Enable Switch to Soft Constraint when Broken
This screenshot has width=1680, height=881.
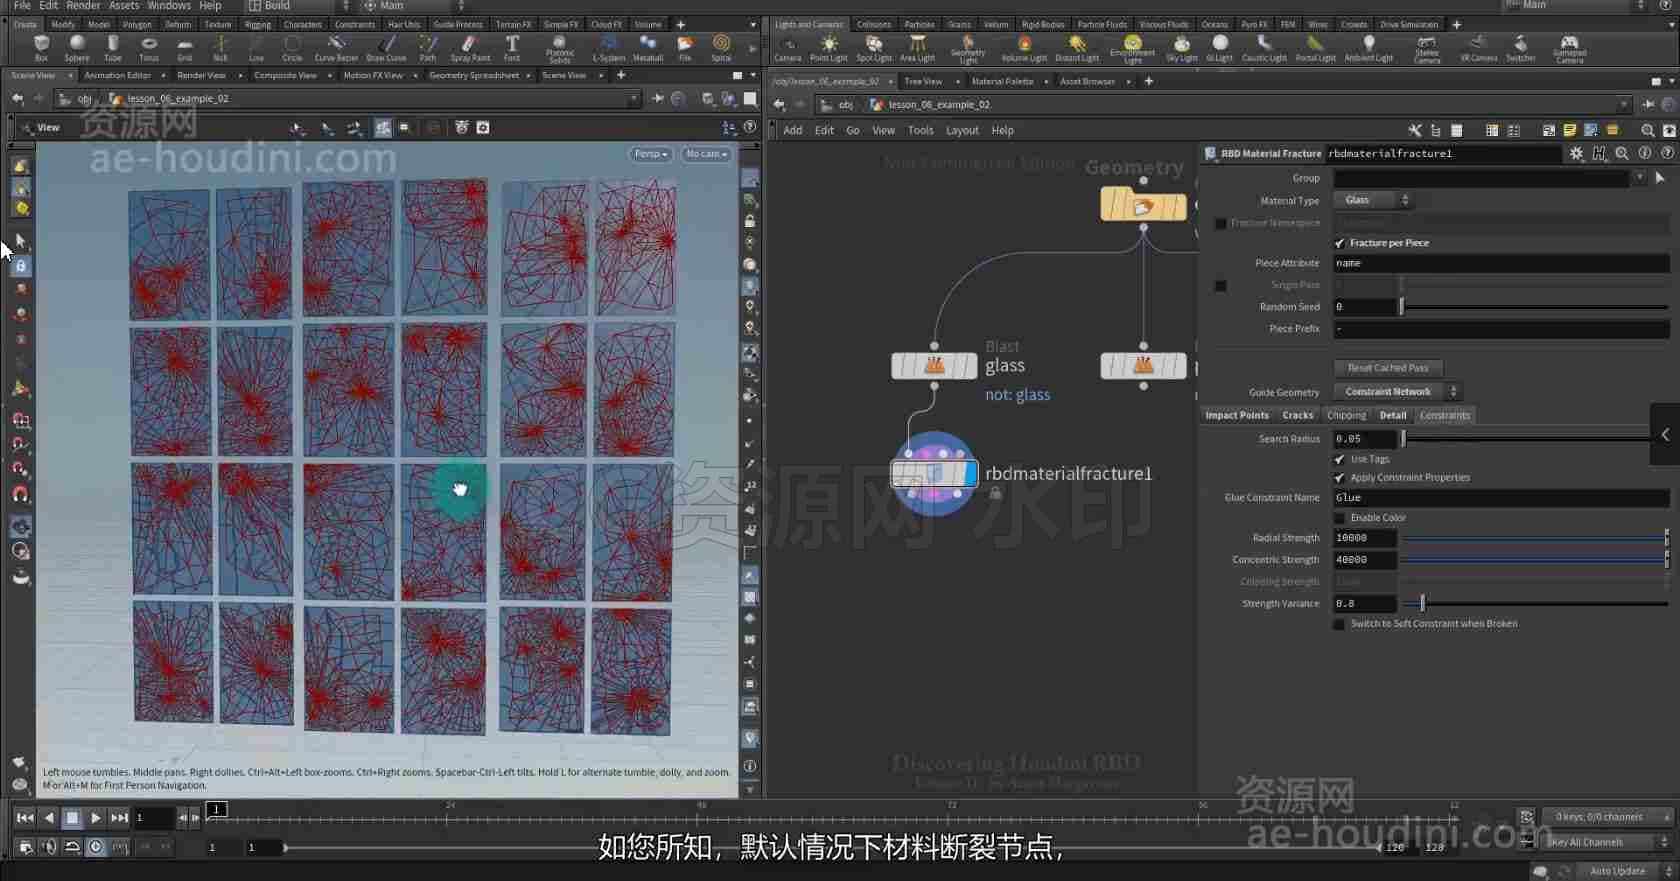point(1340,624)
